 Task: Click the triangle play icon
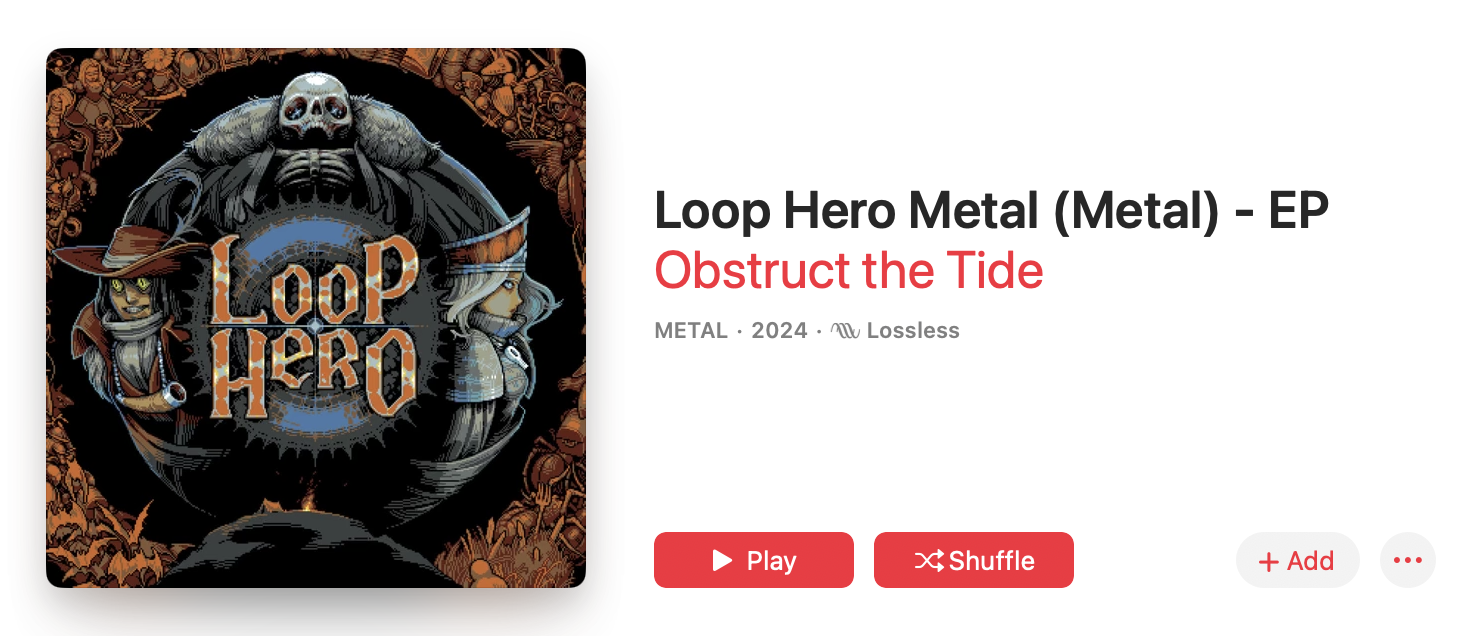pyautogui.click(x=722, y=560)
